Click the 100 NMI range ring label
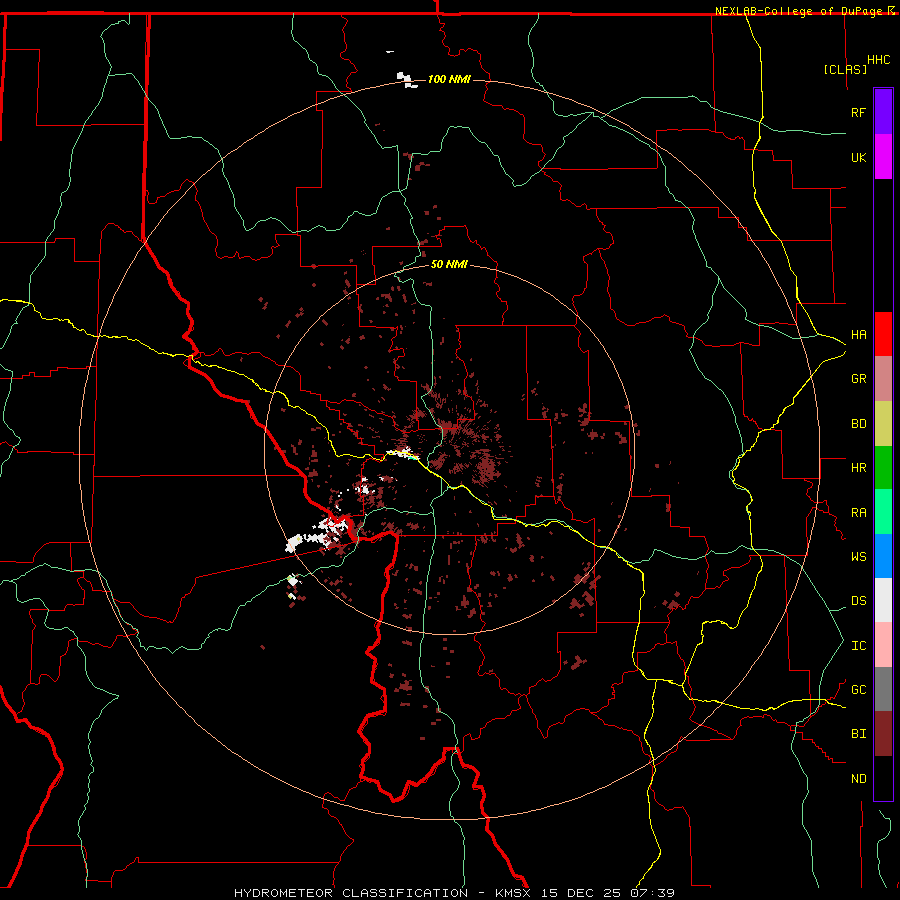Image resolution: width=900 pixels, height=900 pixels. pos(449,79)
